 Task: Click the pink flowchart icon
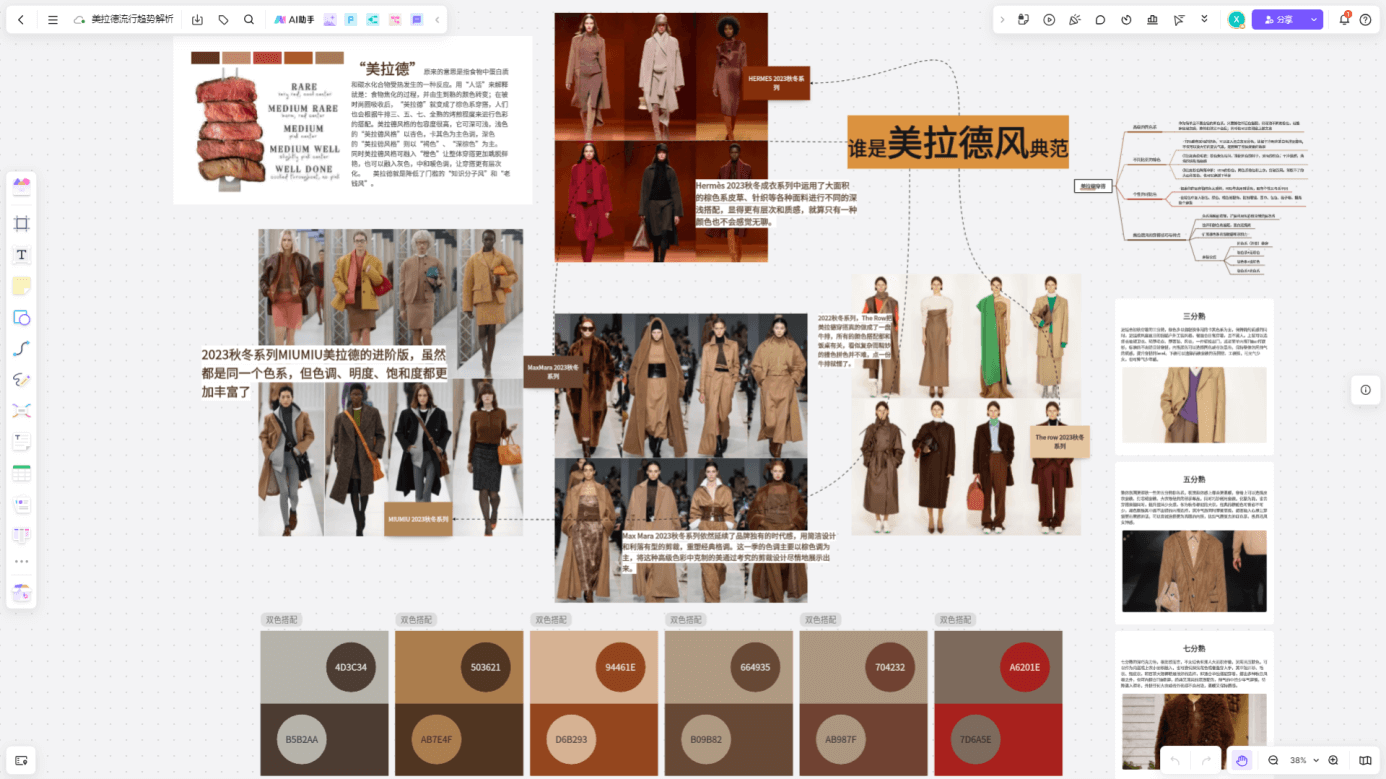pos(395,20)
